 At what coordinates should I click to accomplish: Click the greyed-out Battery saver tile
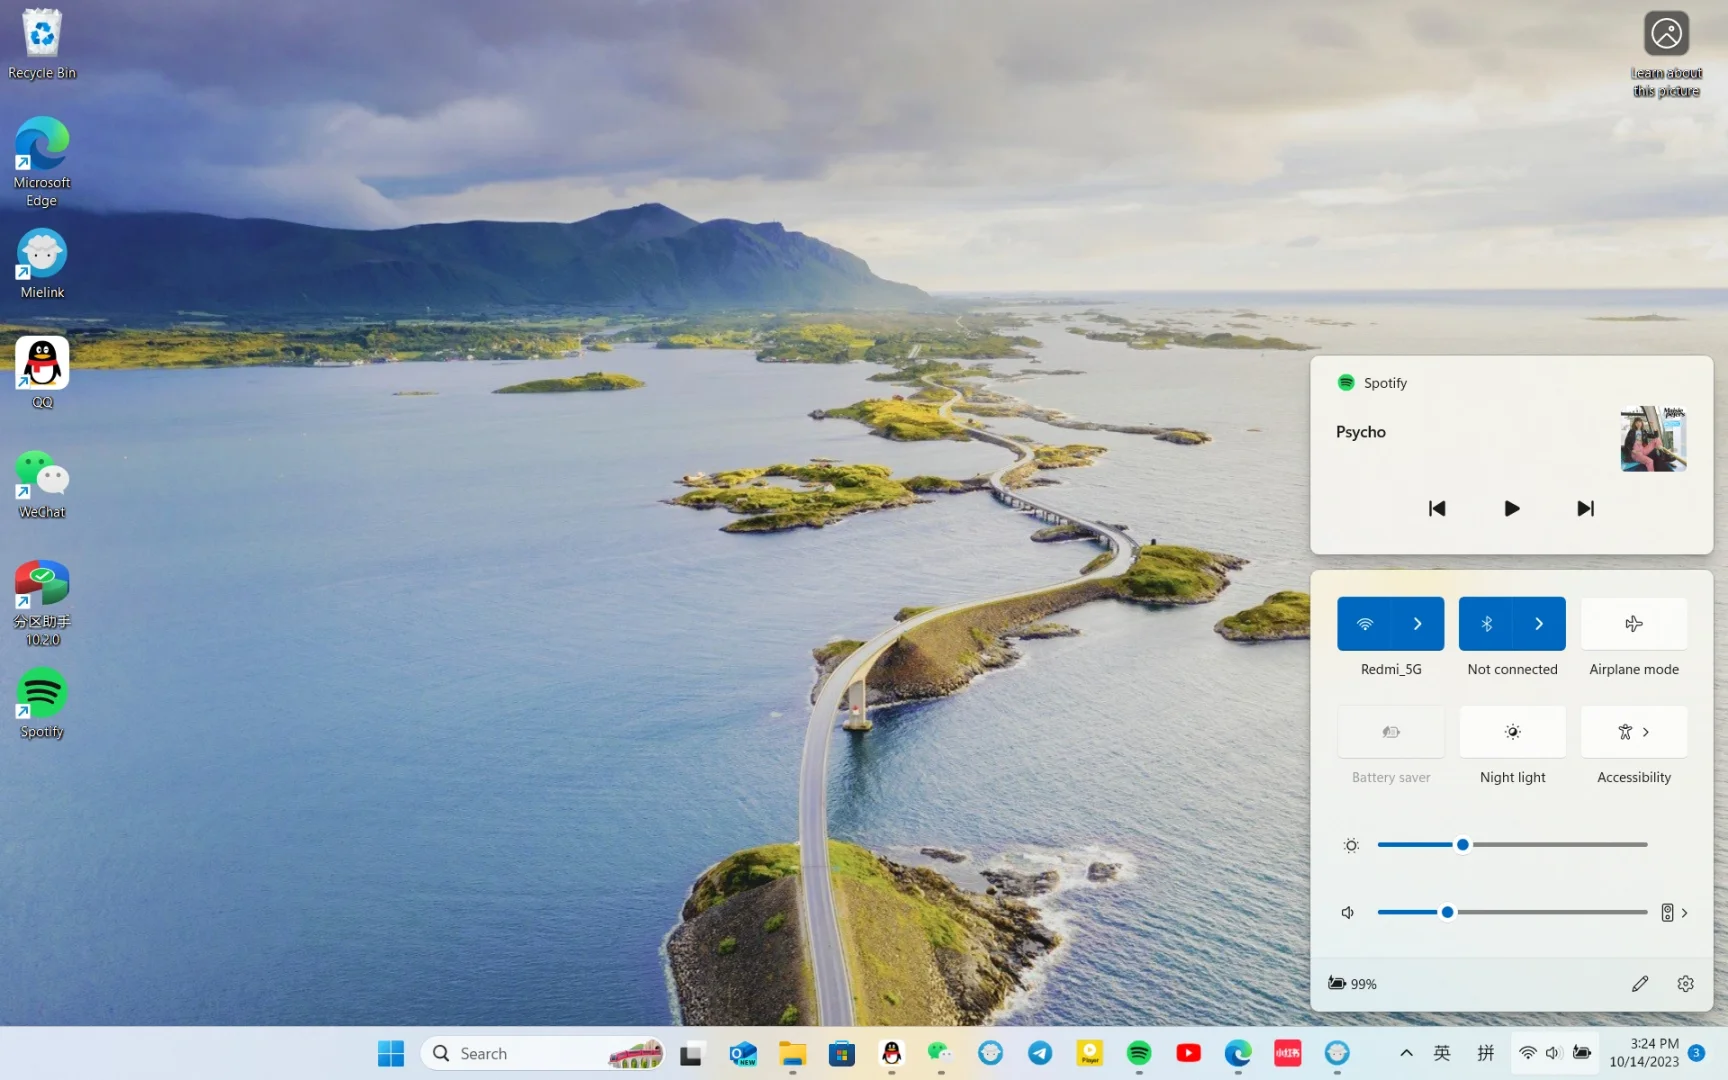point(1391,732)
